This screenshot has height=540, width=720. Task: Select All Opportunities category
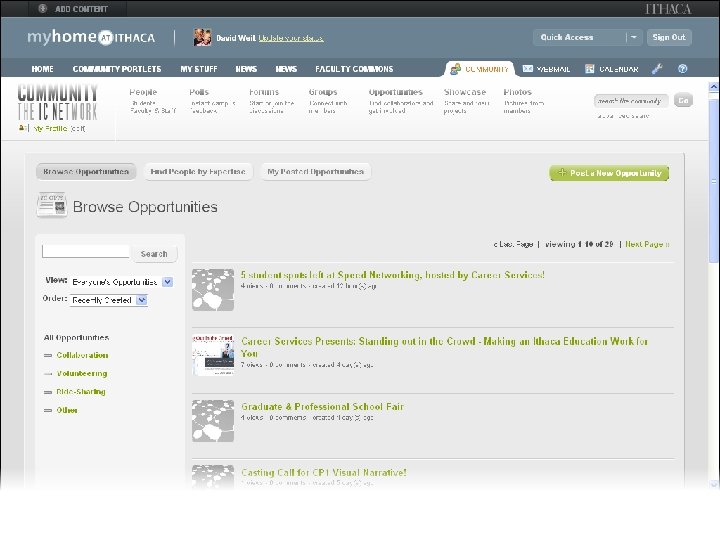pyautogui.click(x=76, y=338)
